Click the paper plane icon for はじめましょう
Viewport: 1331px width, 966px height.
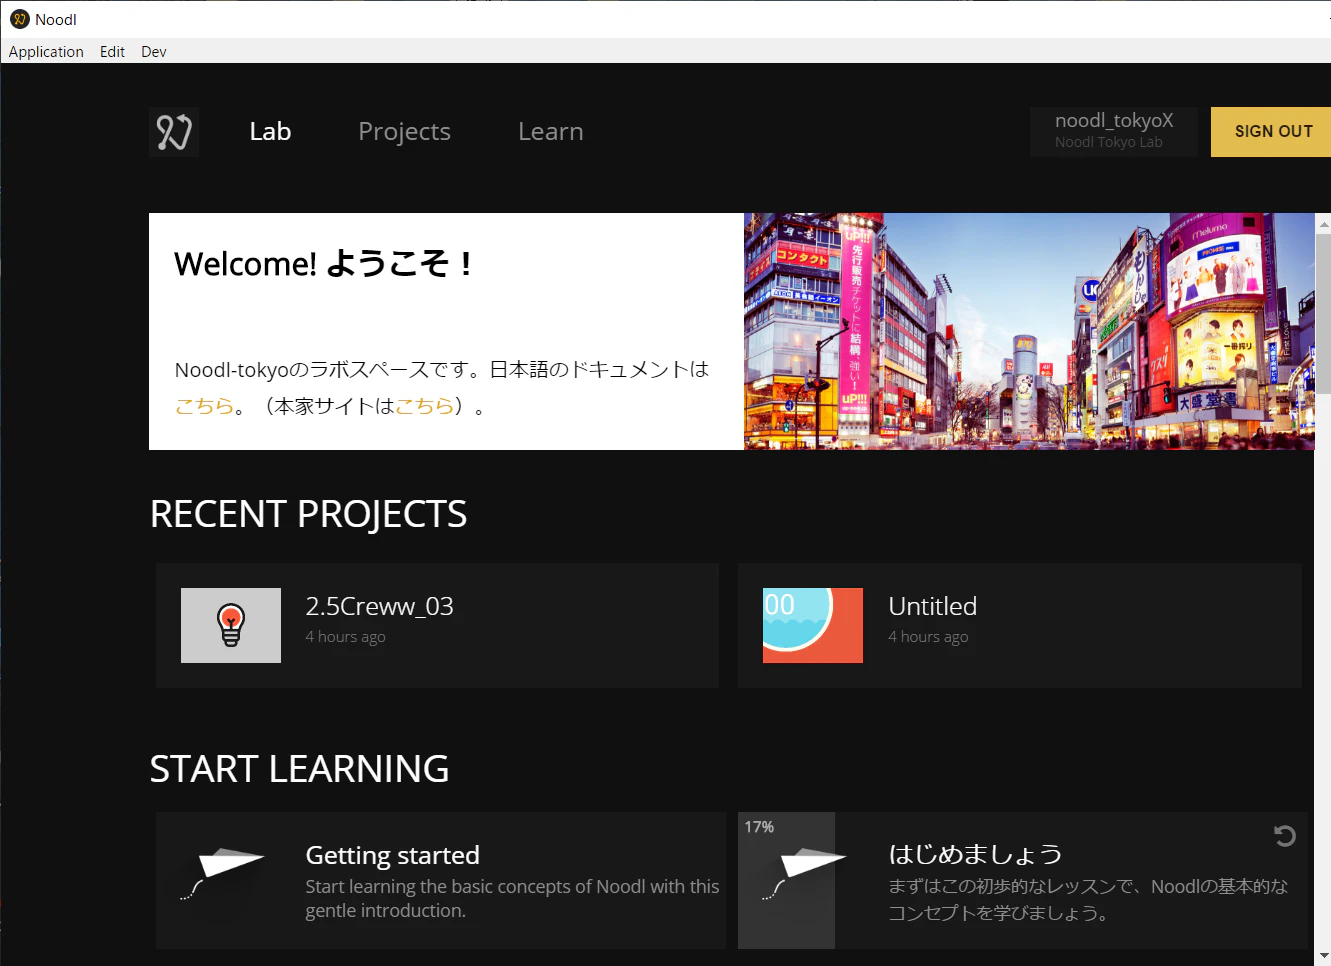pyautogui.click(x=804, y=874)
